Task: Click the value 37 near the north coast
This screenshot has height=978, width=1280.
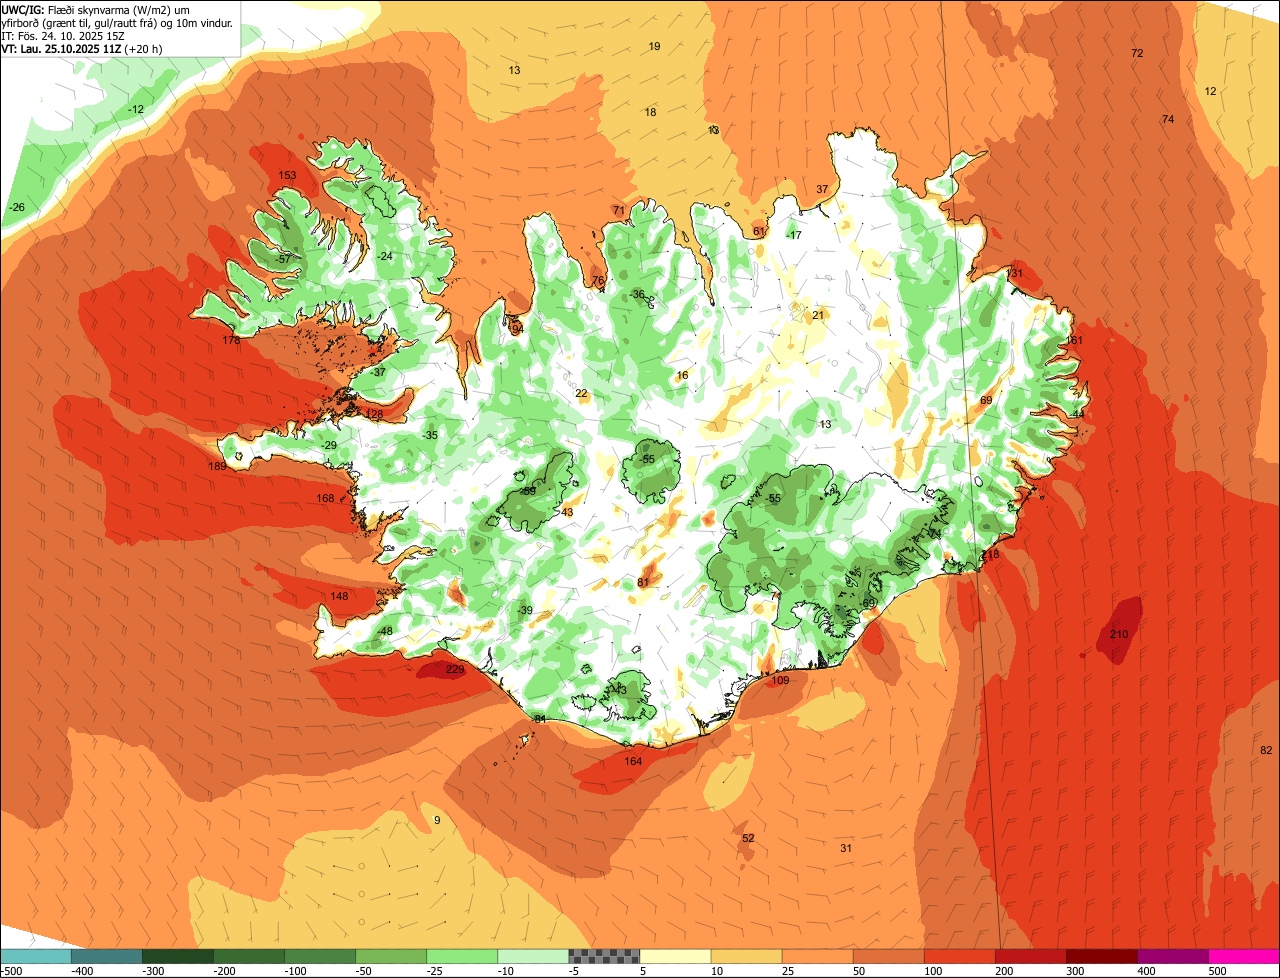Action: point(822,189)
